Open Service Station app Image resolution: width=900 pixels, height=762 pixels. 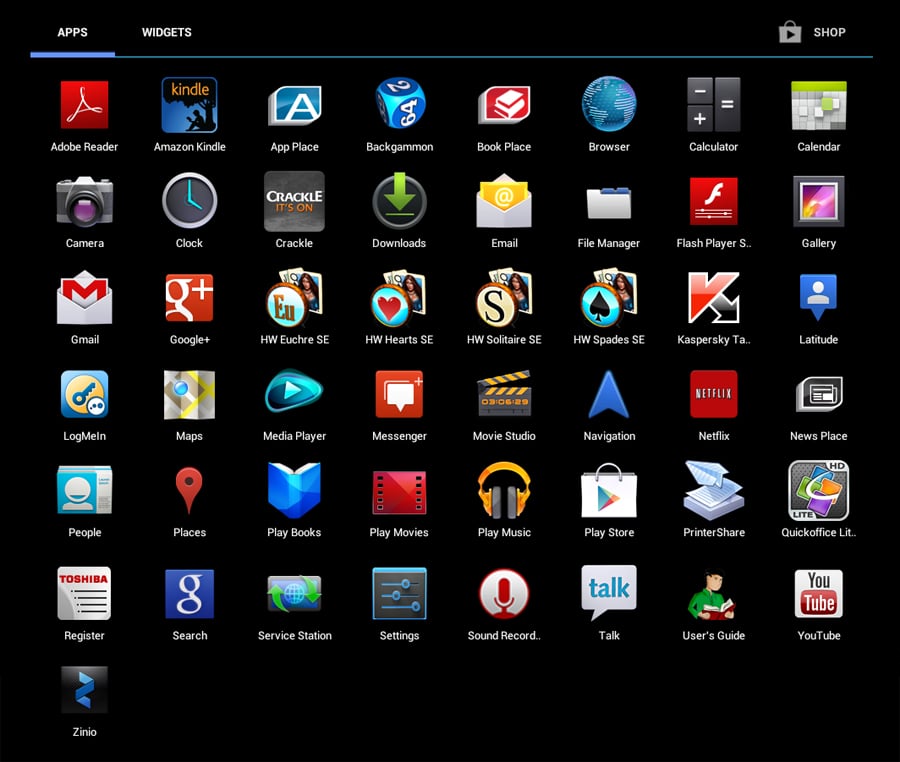294,594
